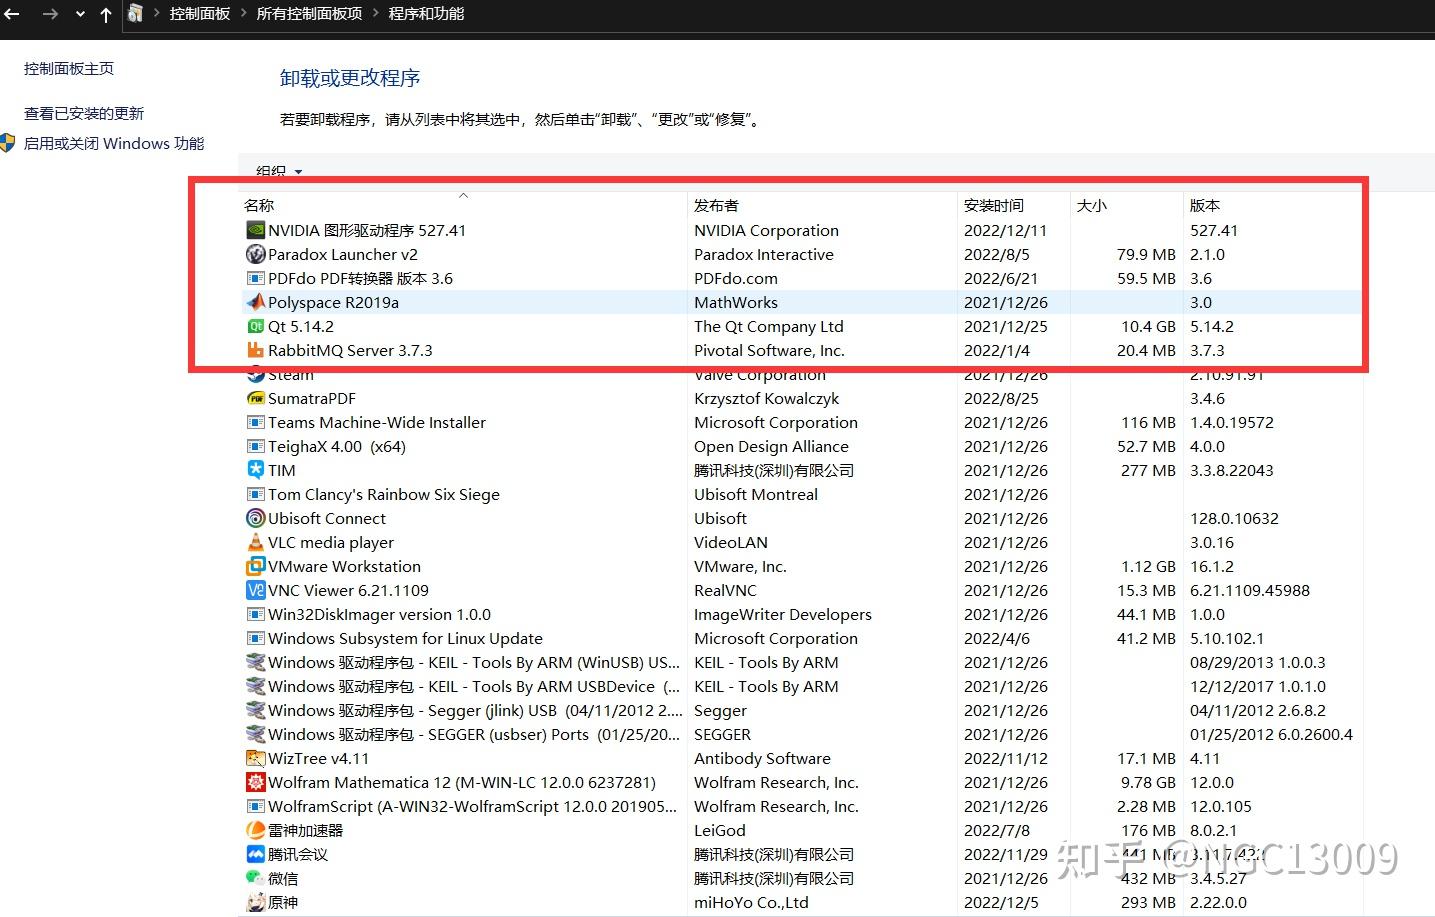Expand chevron between 所有控制面板项 and 程序和功能

pyautogui.click(x=376, y=13)
